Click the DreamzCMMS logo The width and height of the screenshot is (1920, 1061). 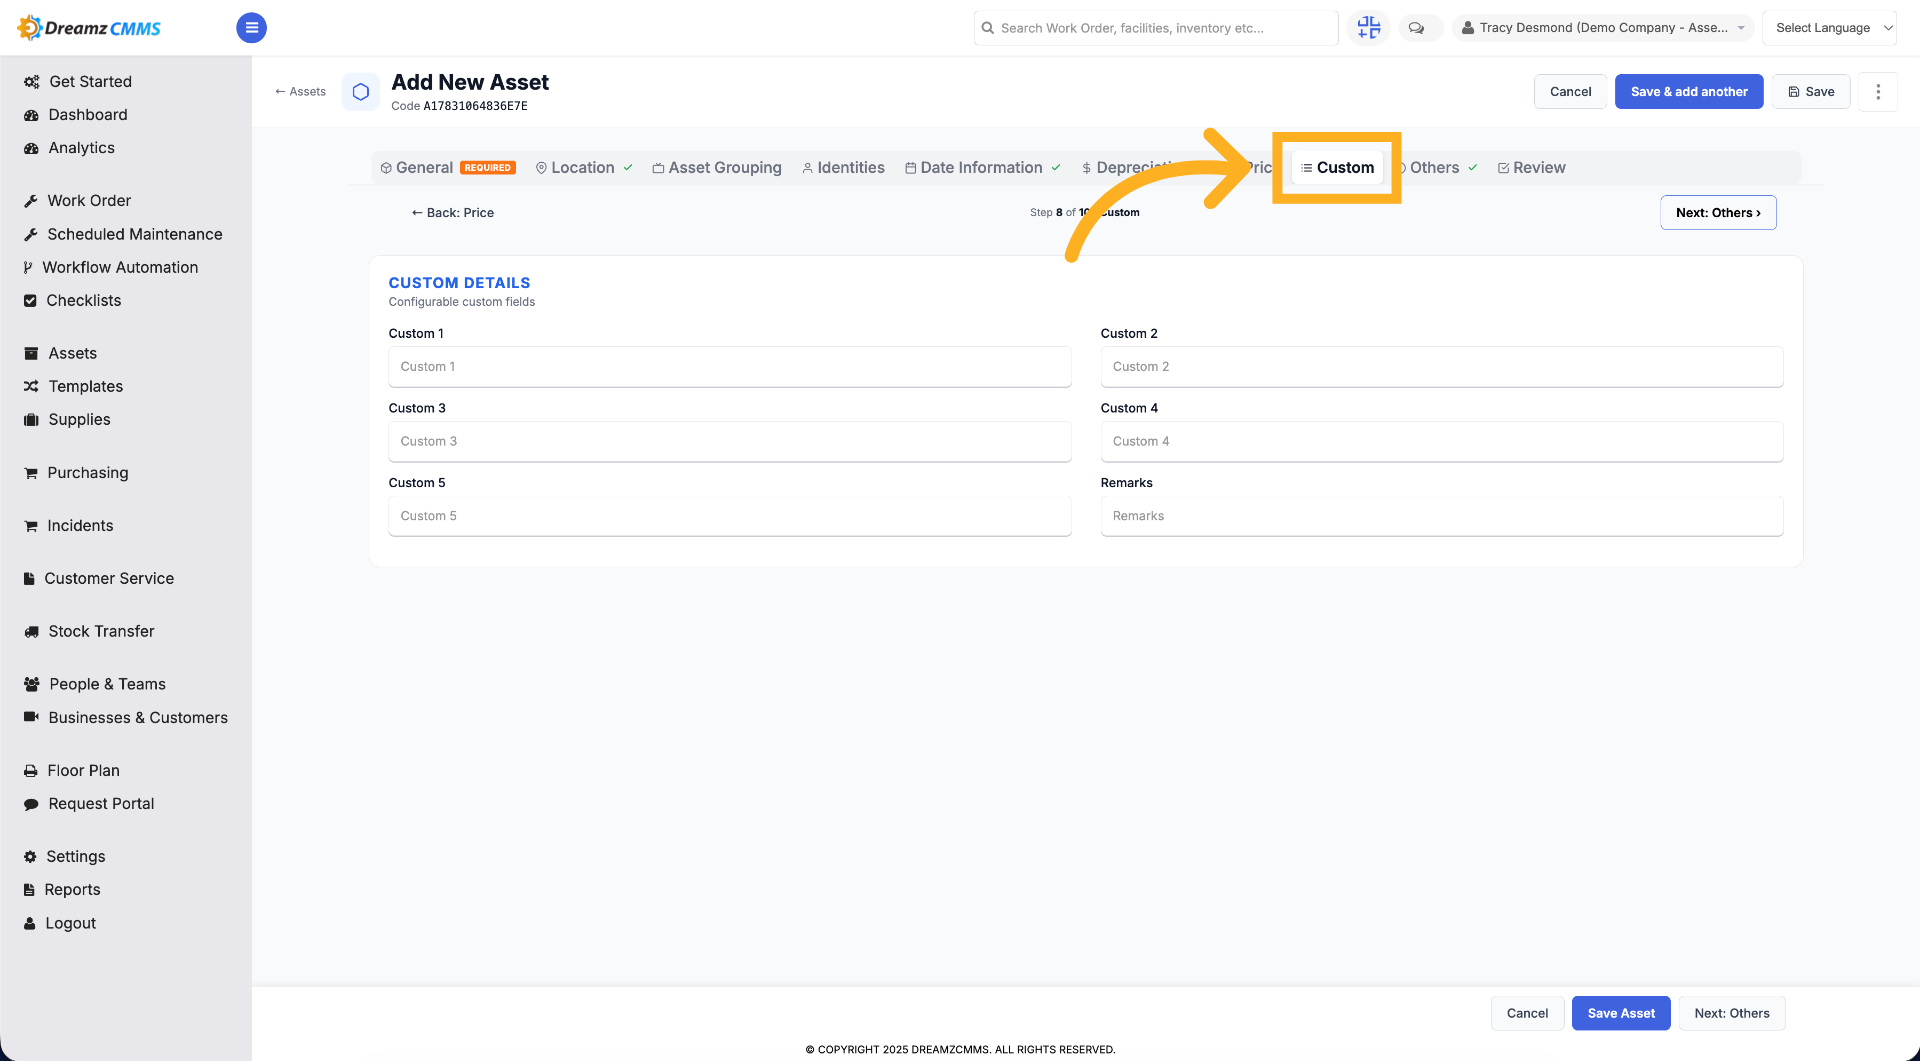point(90,28)
